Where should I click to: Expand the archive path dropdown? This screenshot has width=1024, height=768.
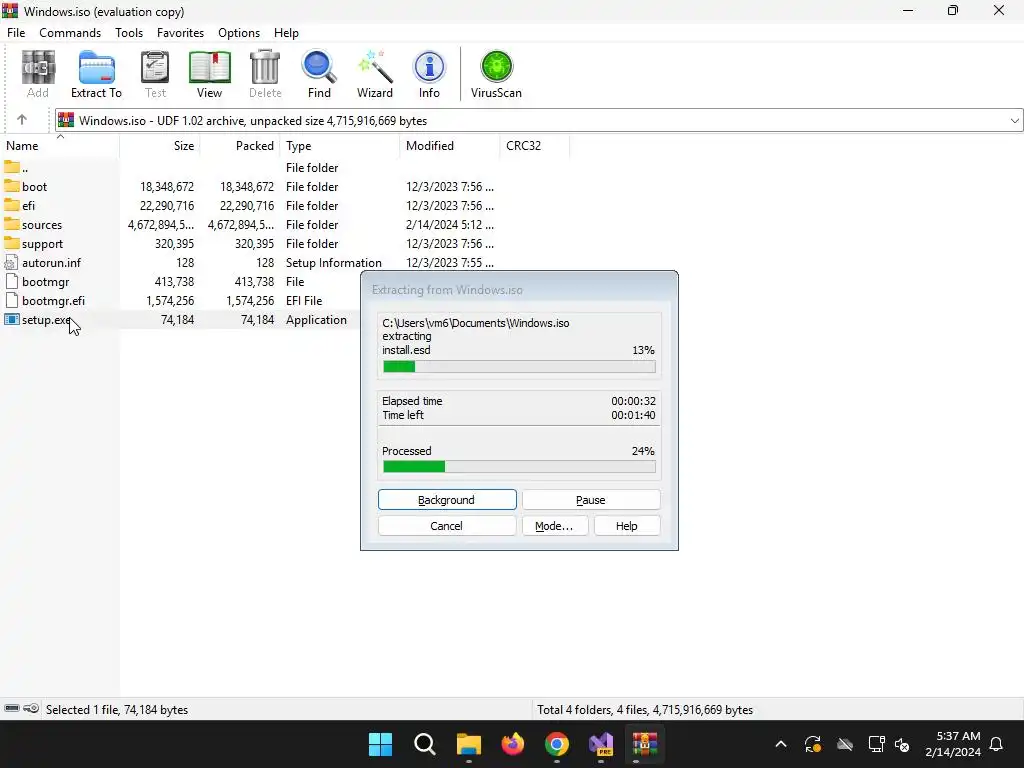1014,120
